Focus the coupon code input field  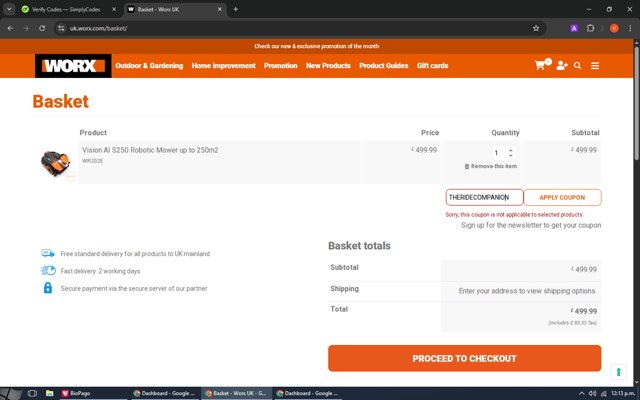[484, 198]
